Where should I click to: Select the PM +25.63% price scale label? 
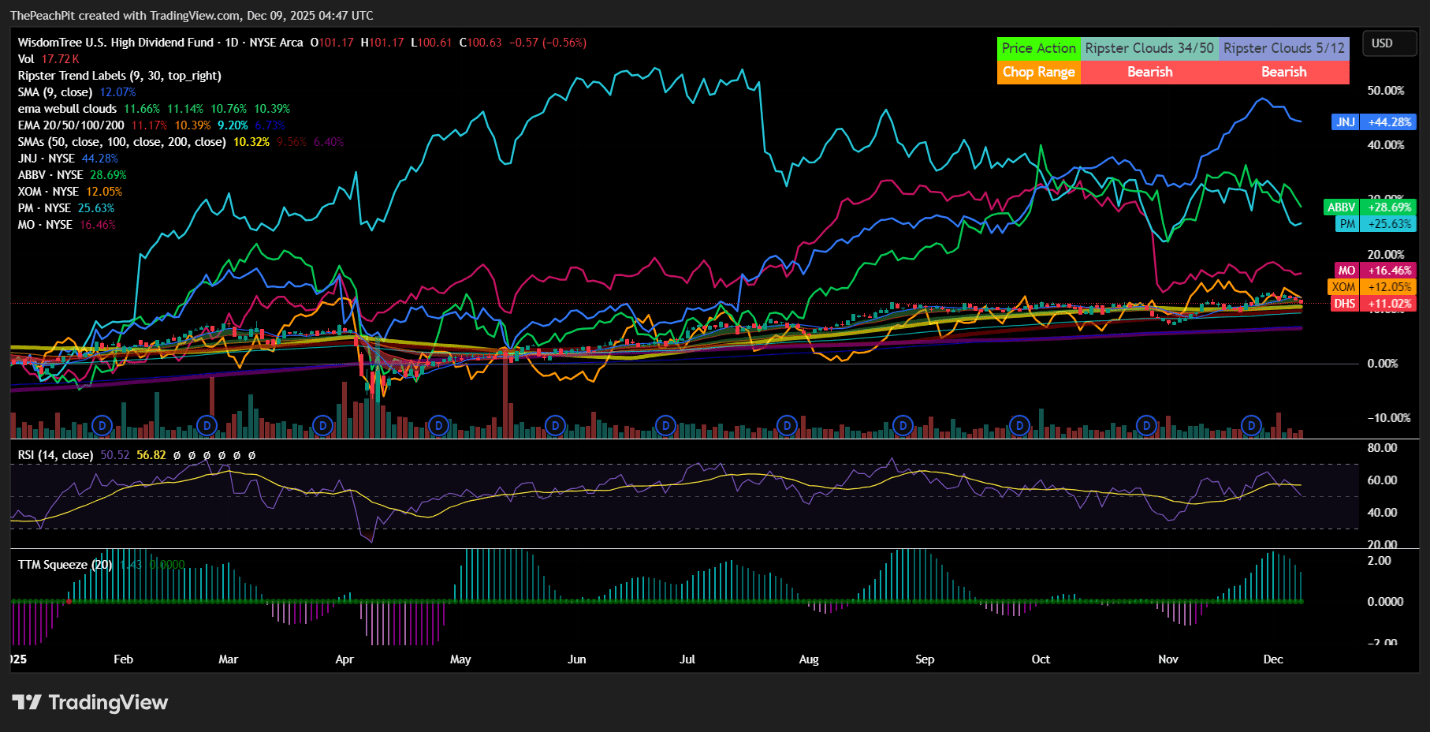(1372, 224)
